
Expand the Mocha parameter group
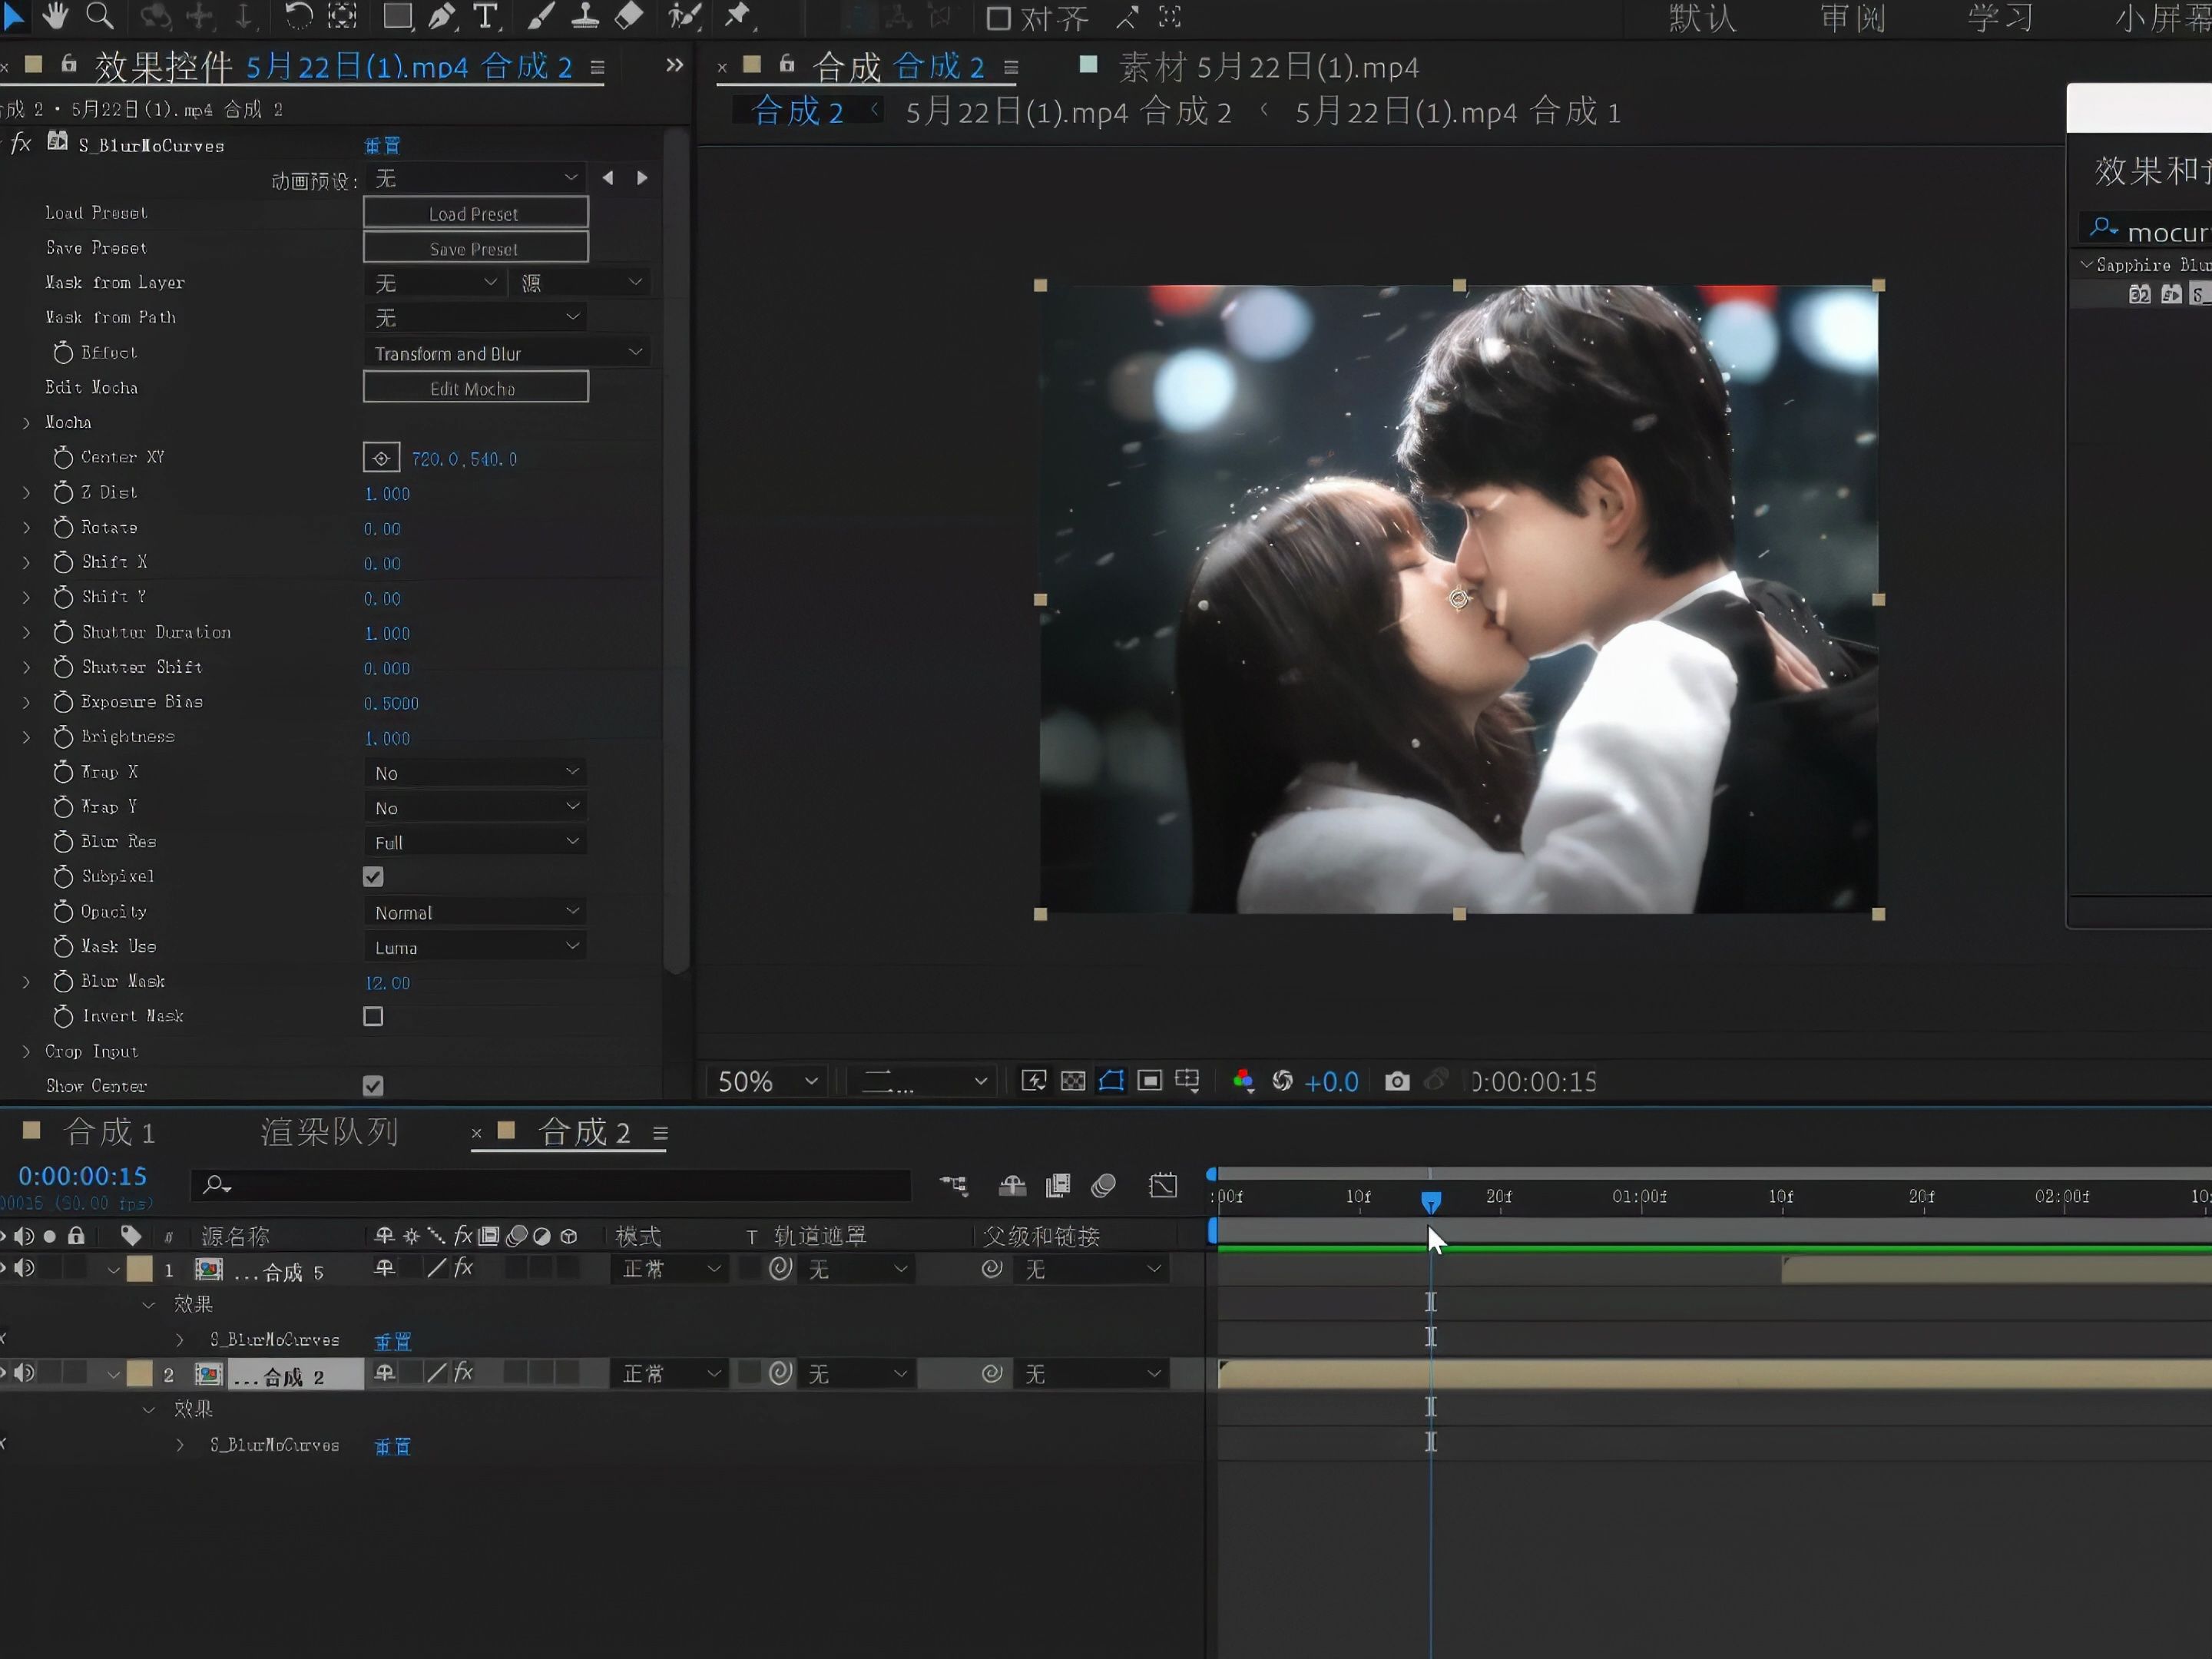pyautogui.click(x=26, y=423)
